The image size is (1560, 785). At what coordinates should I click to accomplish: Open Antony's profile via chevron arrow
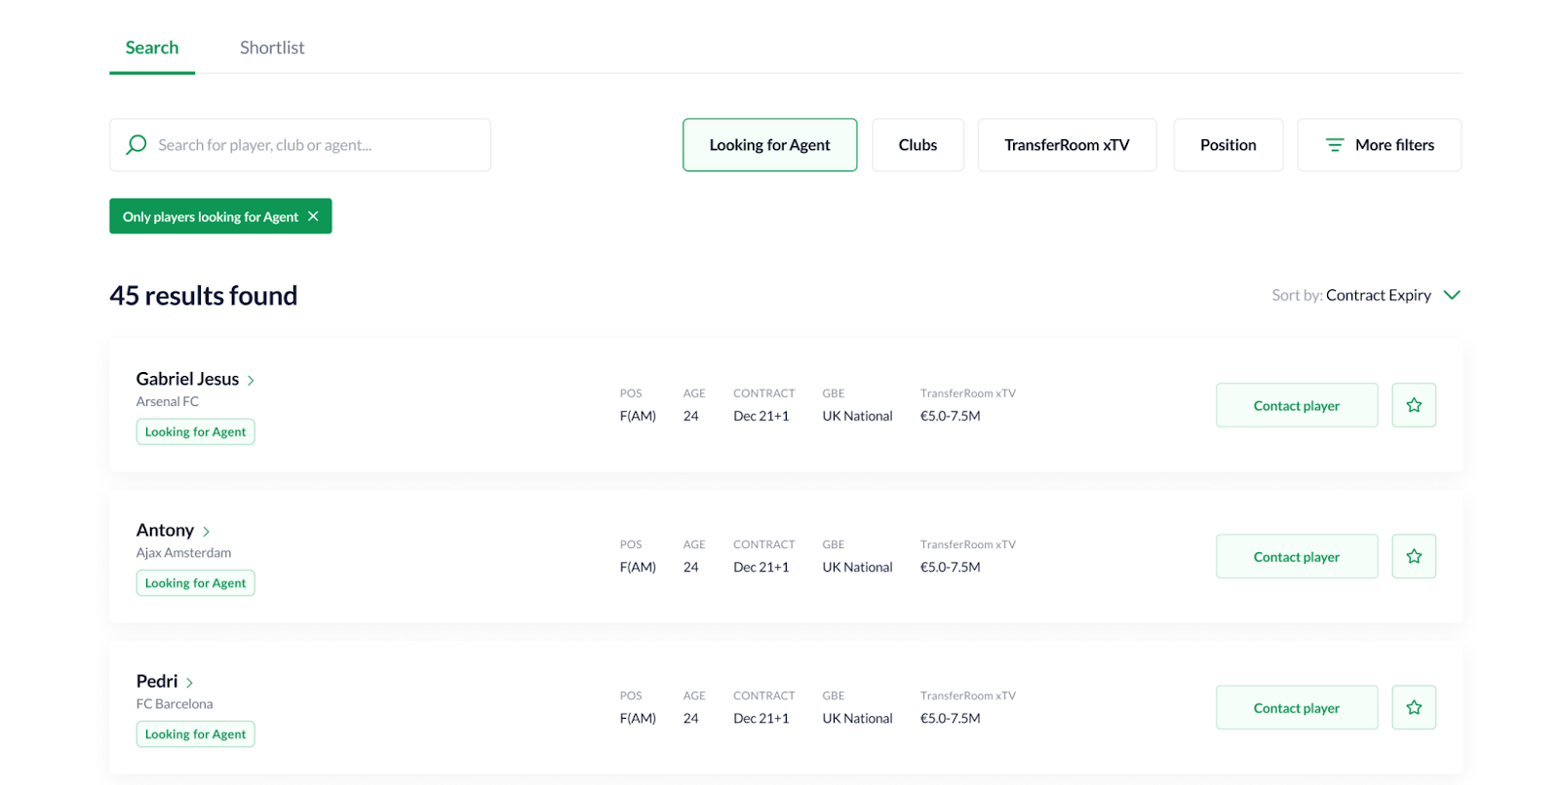pyautogui.click(x=206, y=531)
